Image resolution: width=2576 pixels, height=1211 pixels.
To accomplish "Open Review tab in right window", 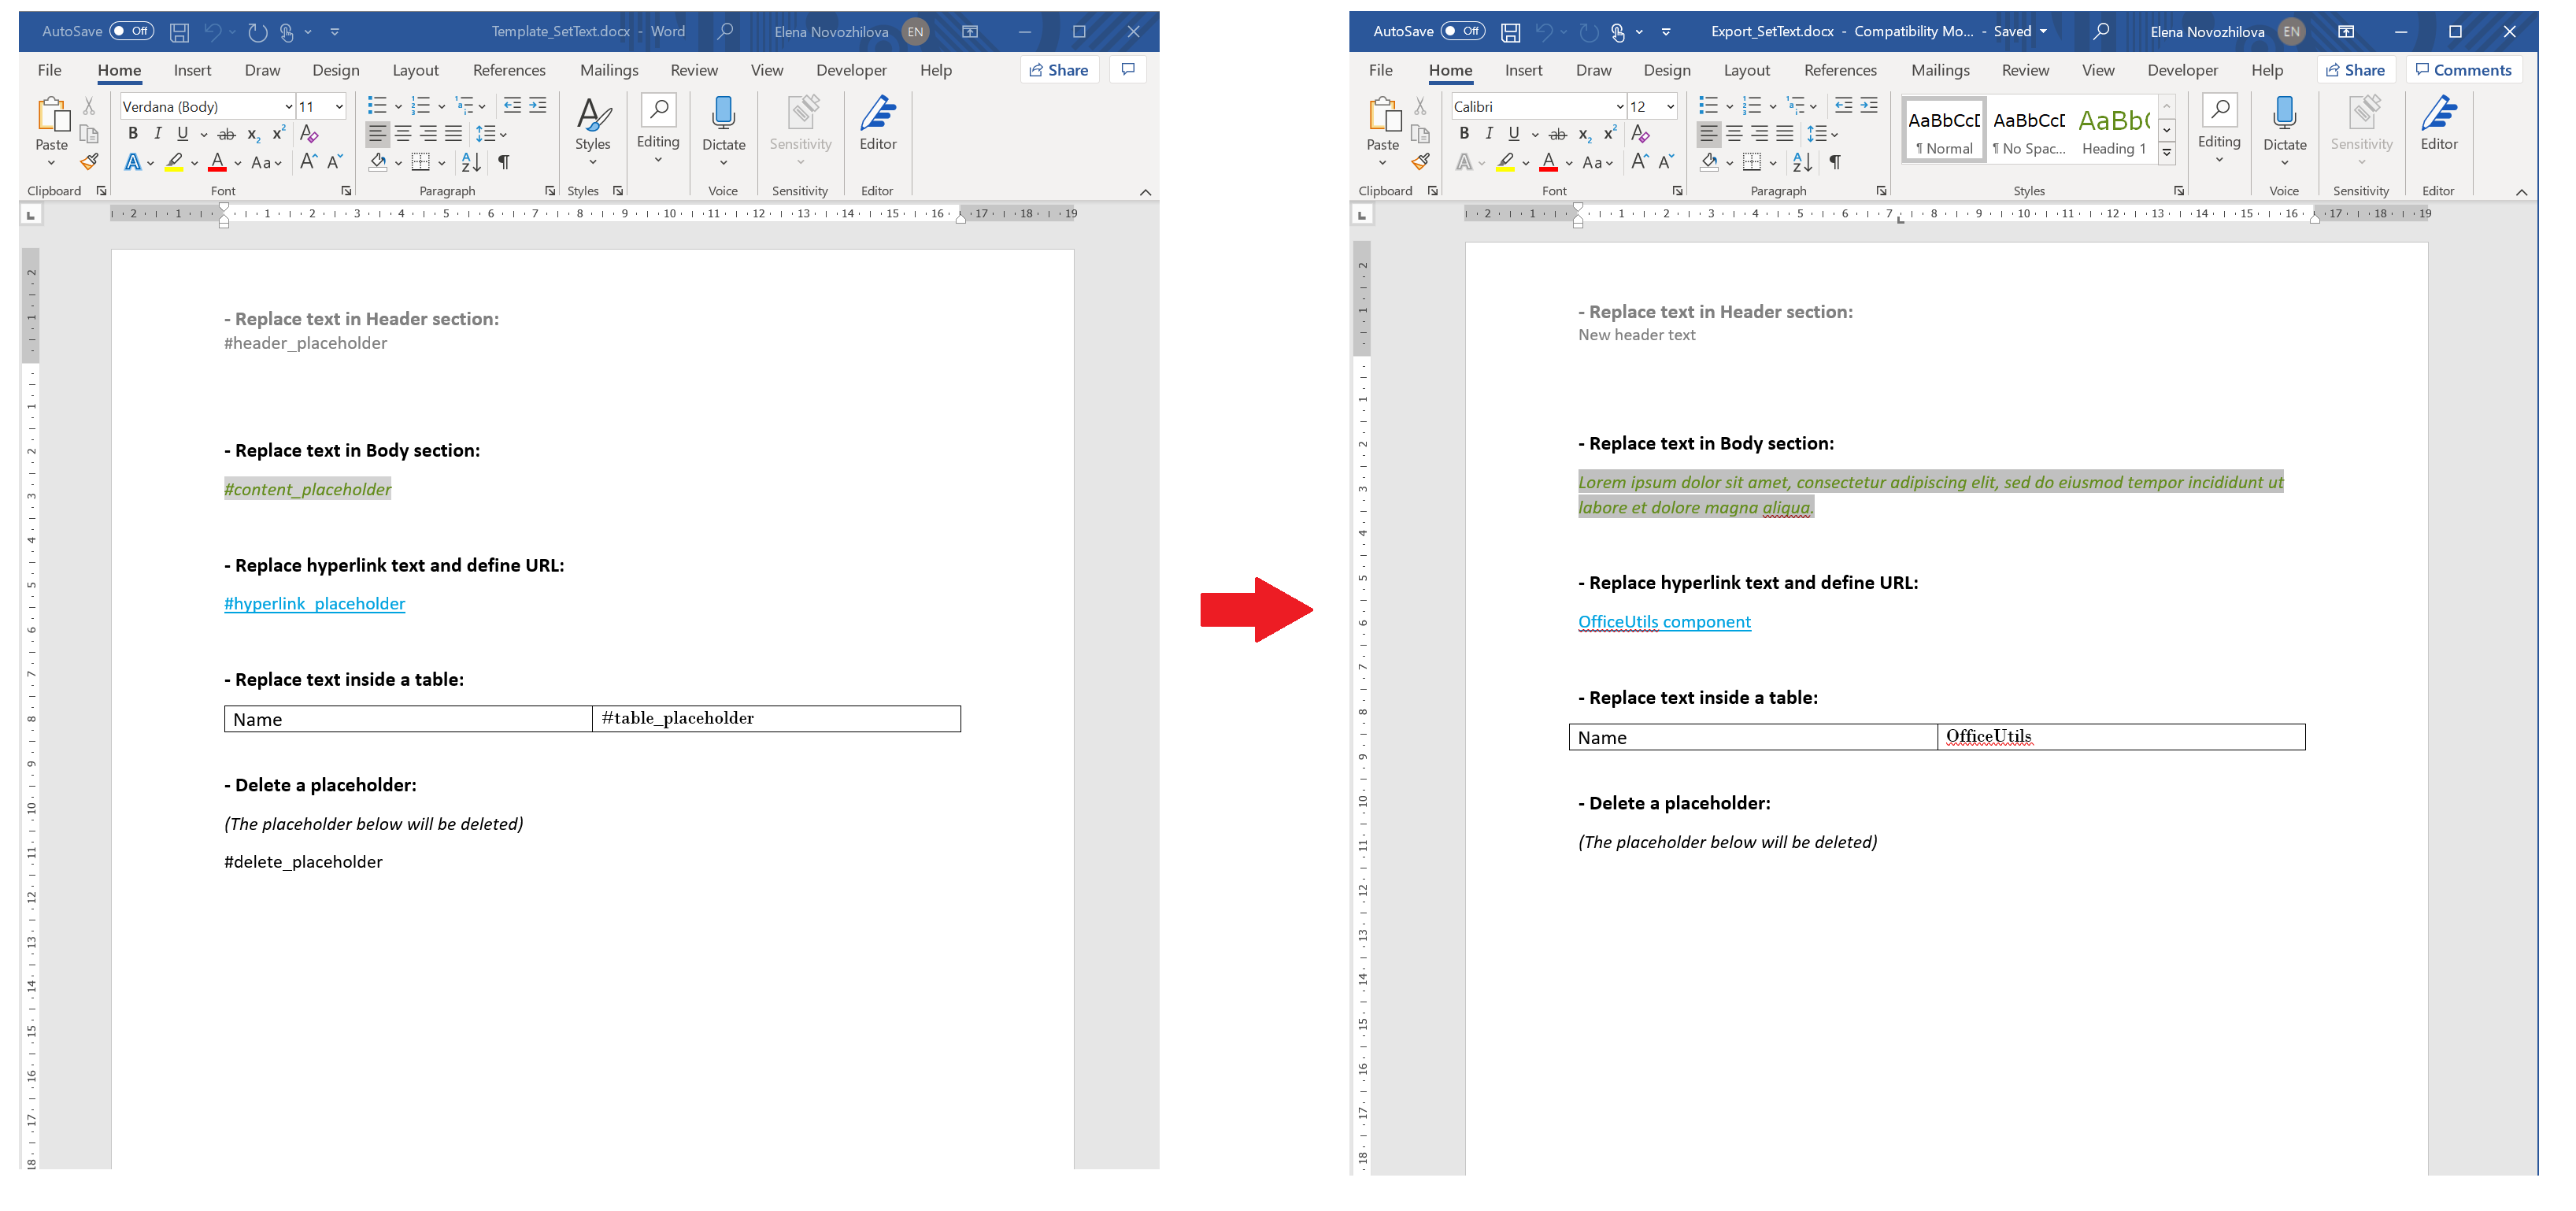I will 2025,70.
